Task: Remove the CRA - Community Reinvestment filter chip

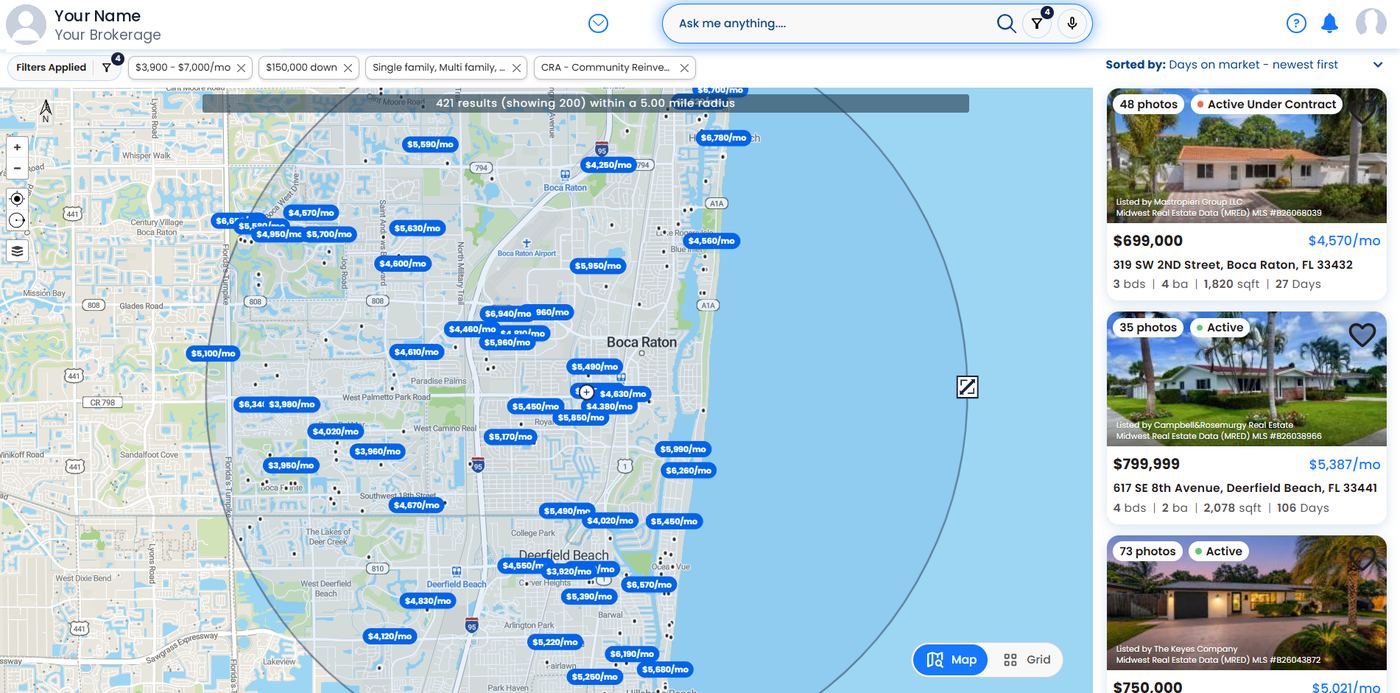Action: coord(684,68)
